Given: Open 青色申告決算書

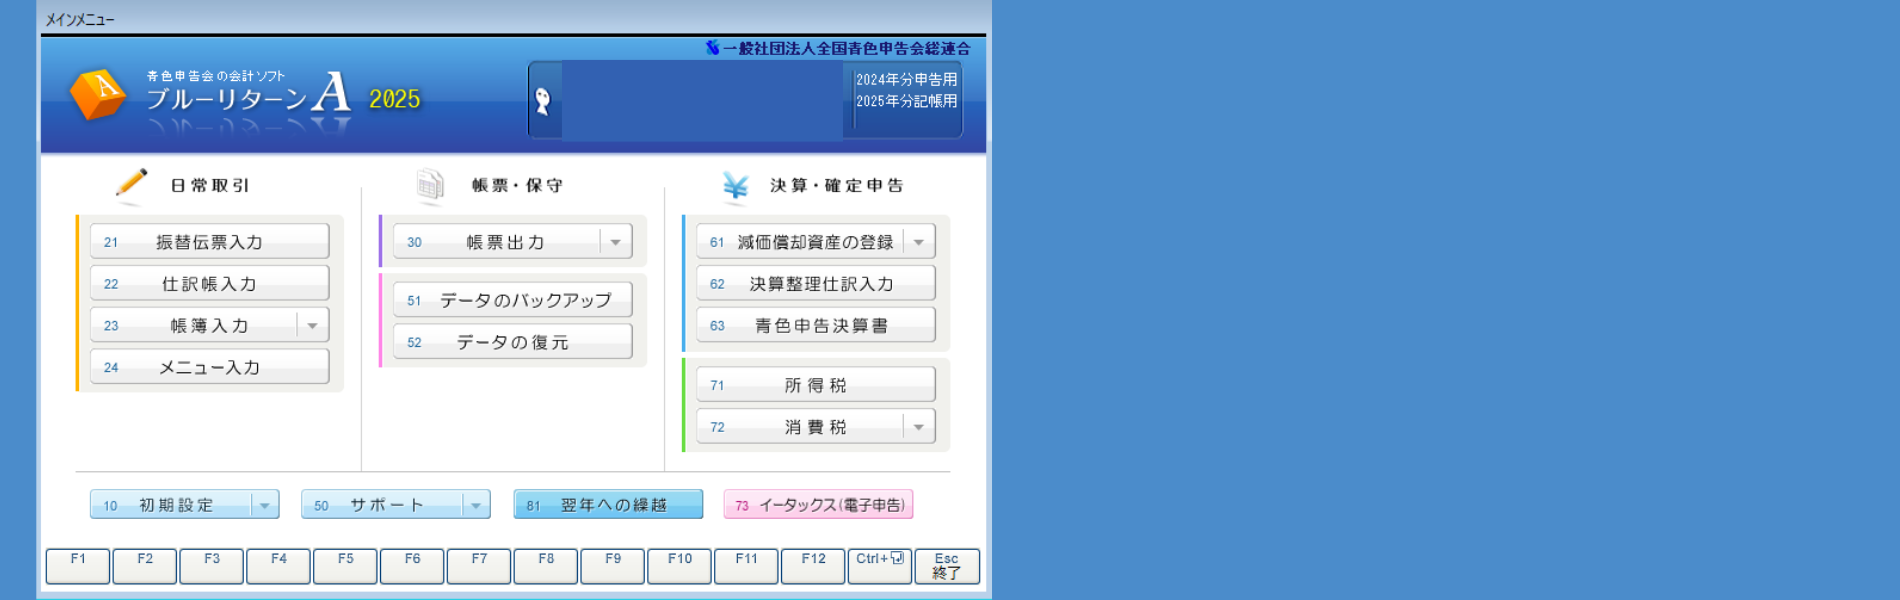Looking at the screenshot, I should [x=815, y=326].
